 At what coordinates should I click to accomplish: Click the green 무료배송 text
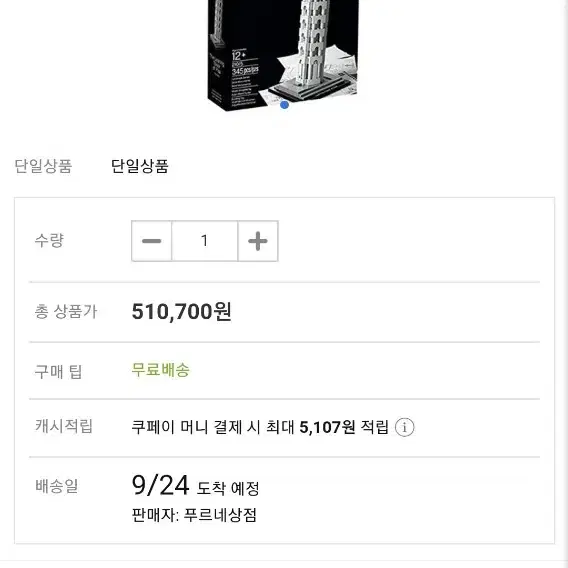160,370
